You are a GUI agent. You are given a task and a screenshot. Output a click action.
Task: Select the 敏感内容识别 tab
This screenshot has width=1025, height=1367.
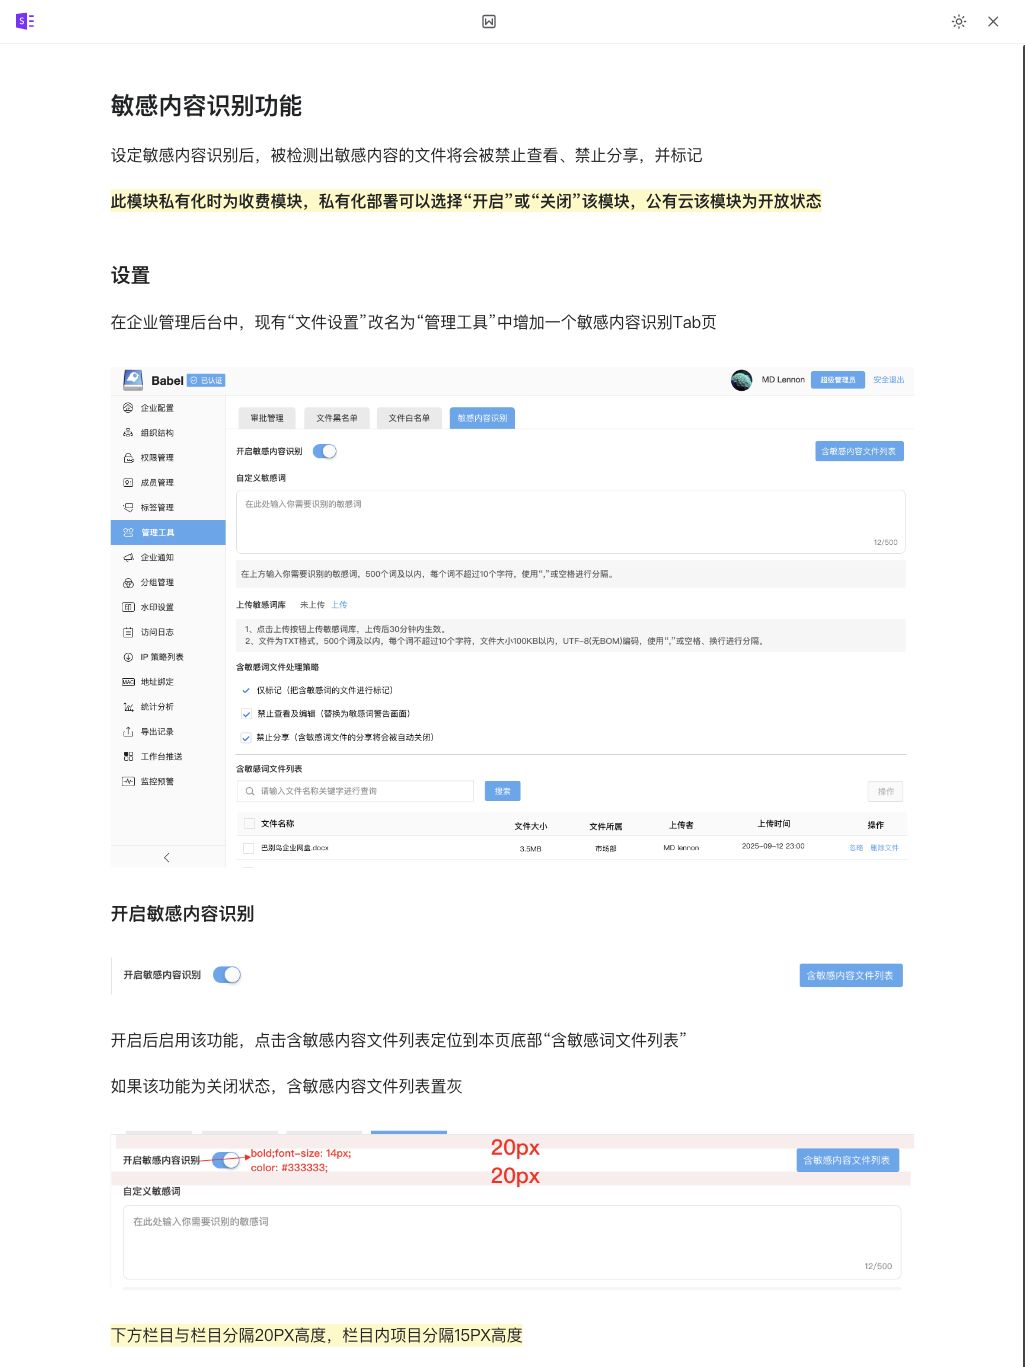[x=482, y=418]
